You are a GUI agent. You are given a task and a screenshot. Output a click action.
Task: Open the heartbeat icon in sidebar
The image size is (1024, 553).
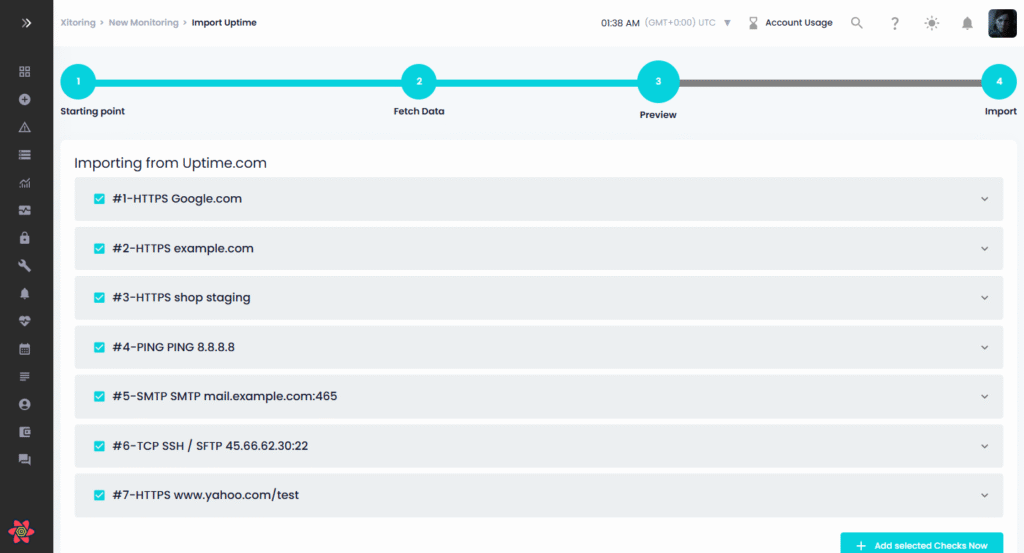pyautogui.click(x=25, y=321)
